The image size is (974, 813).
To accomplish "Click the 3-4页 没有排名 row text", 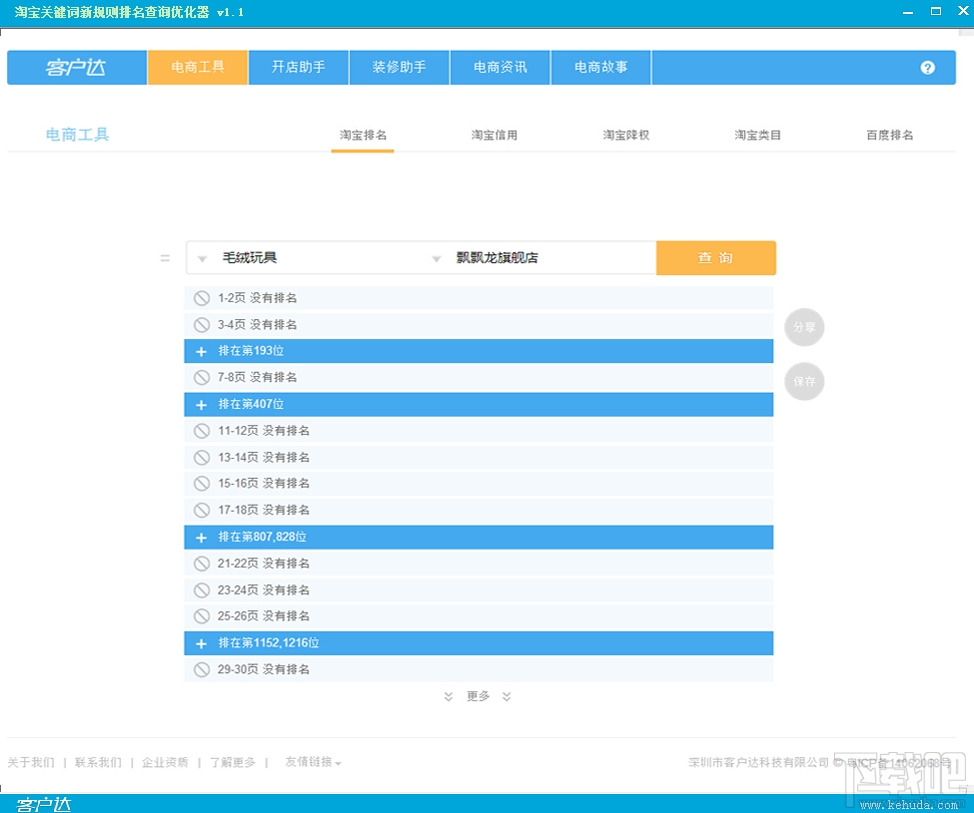I will tap(257, 325).
